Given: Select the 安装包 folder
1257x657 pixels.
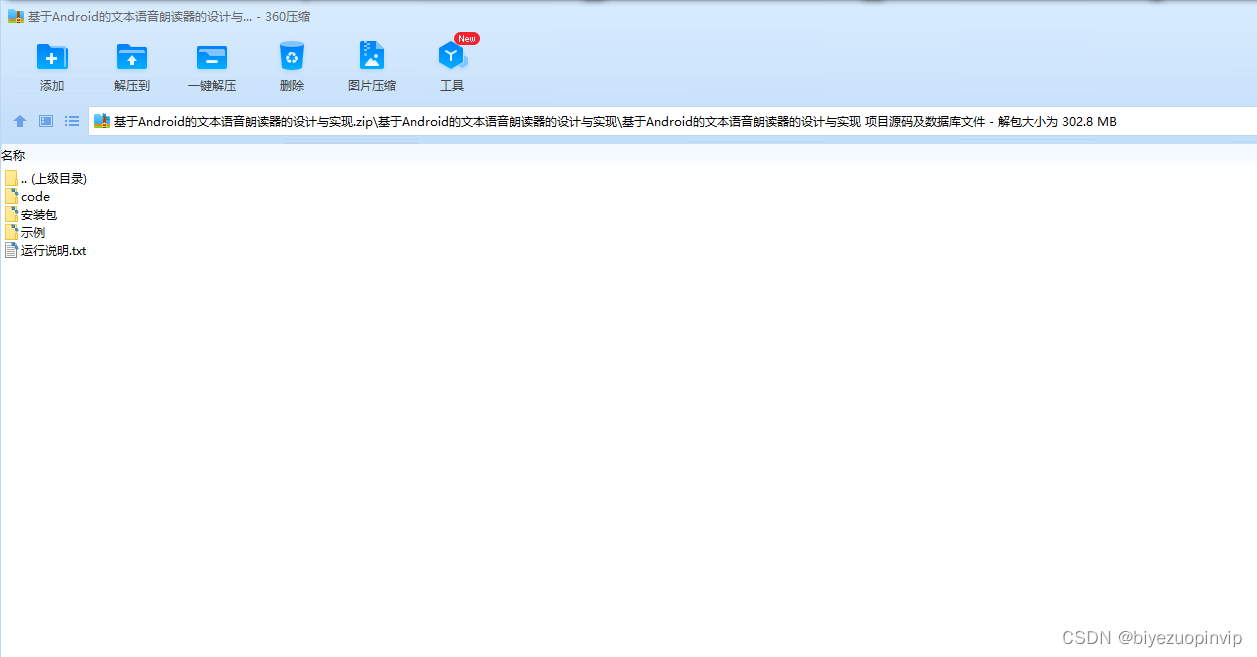Looking at the screenshot, I should tap(31, 214).
